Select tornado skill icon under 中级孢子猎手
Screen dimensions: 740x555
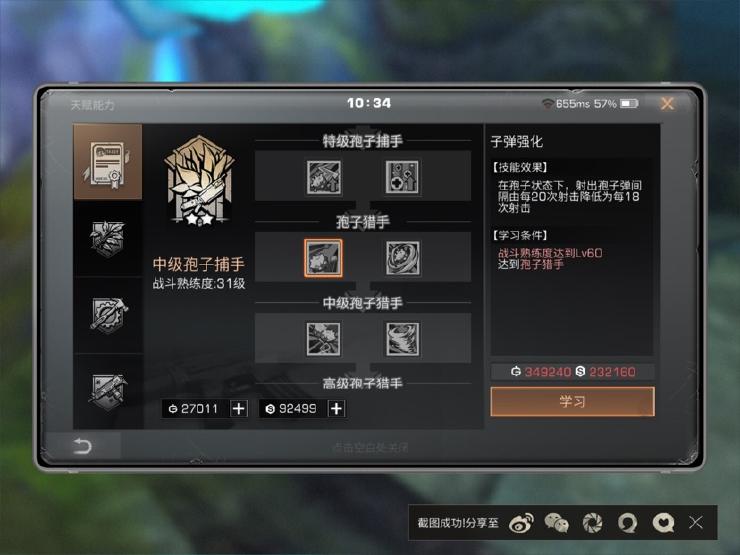point(402,339)
